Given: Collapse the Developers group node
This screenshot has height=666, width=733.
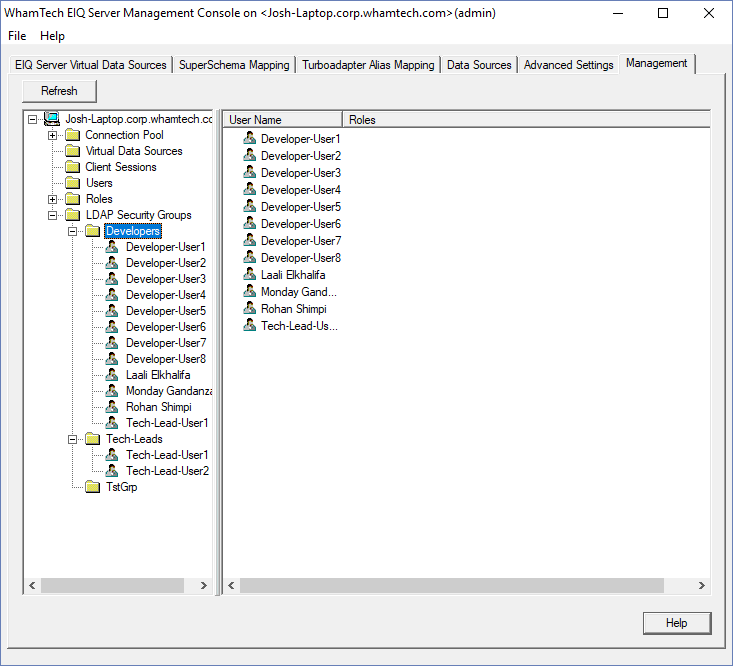Looking at the screenshot, I should 73,231.
